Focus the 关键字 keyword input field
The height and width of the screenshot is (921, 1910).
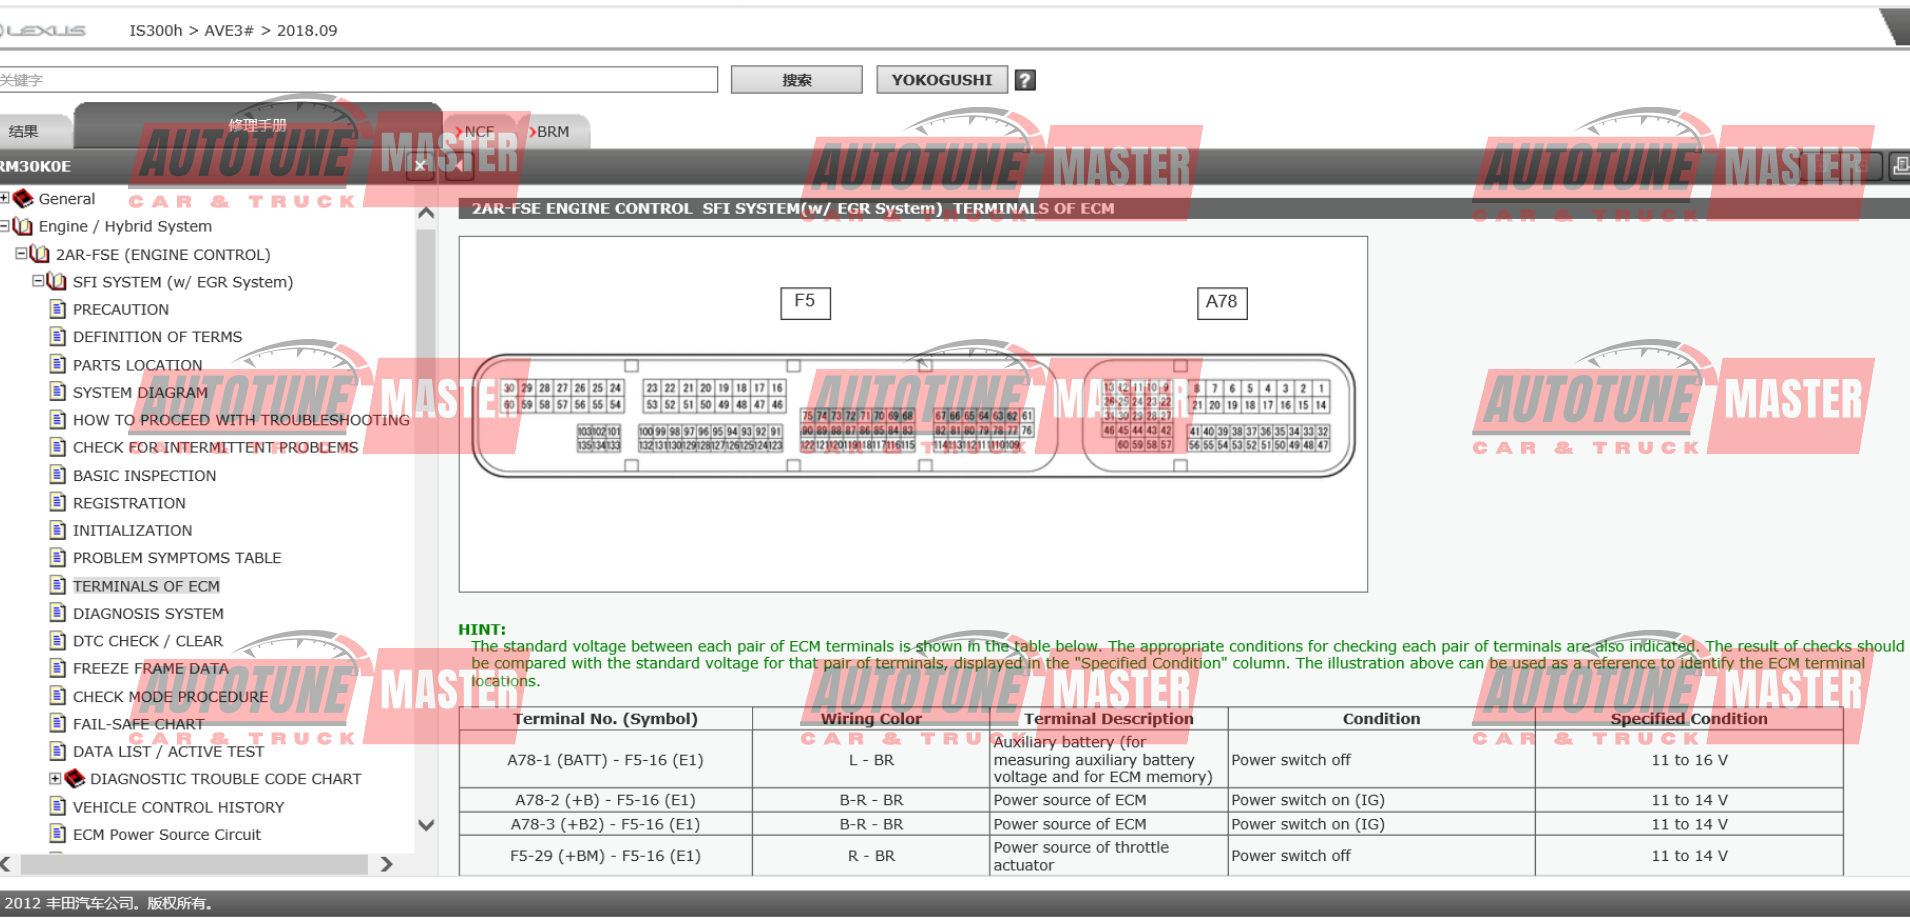tap(357, 80)
